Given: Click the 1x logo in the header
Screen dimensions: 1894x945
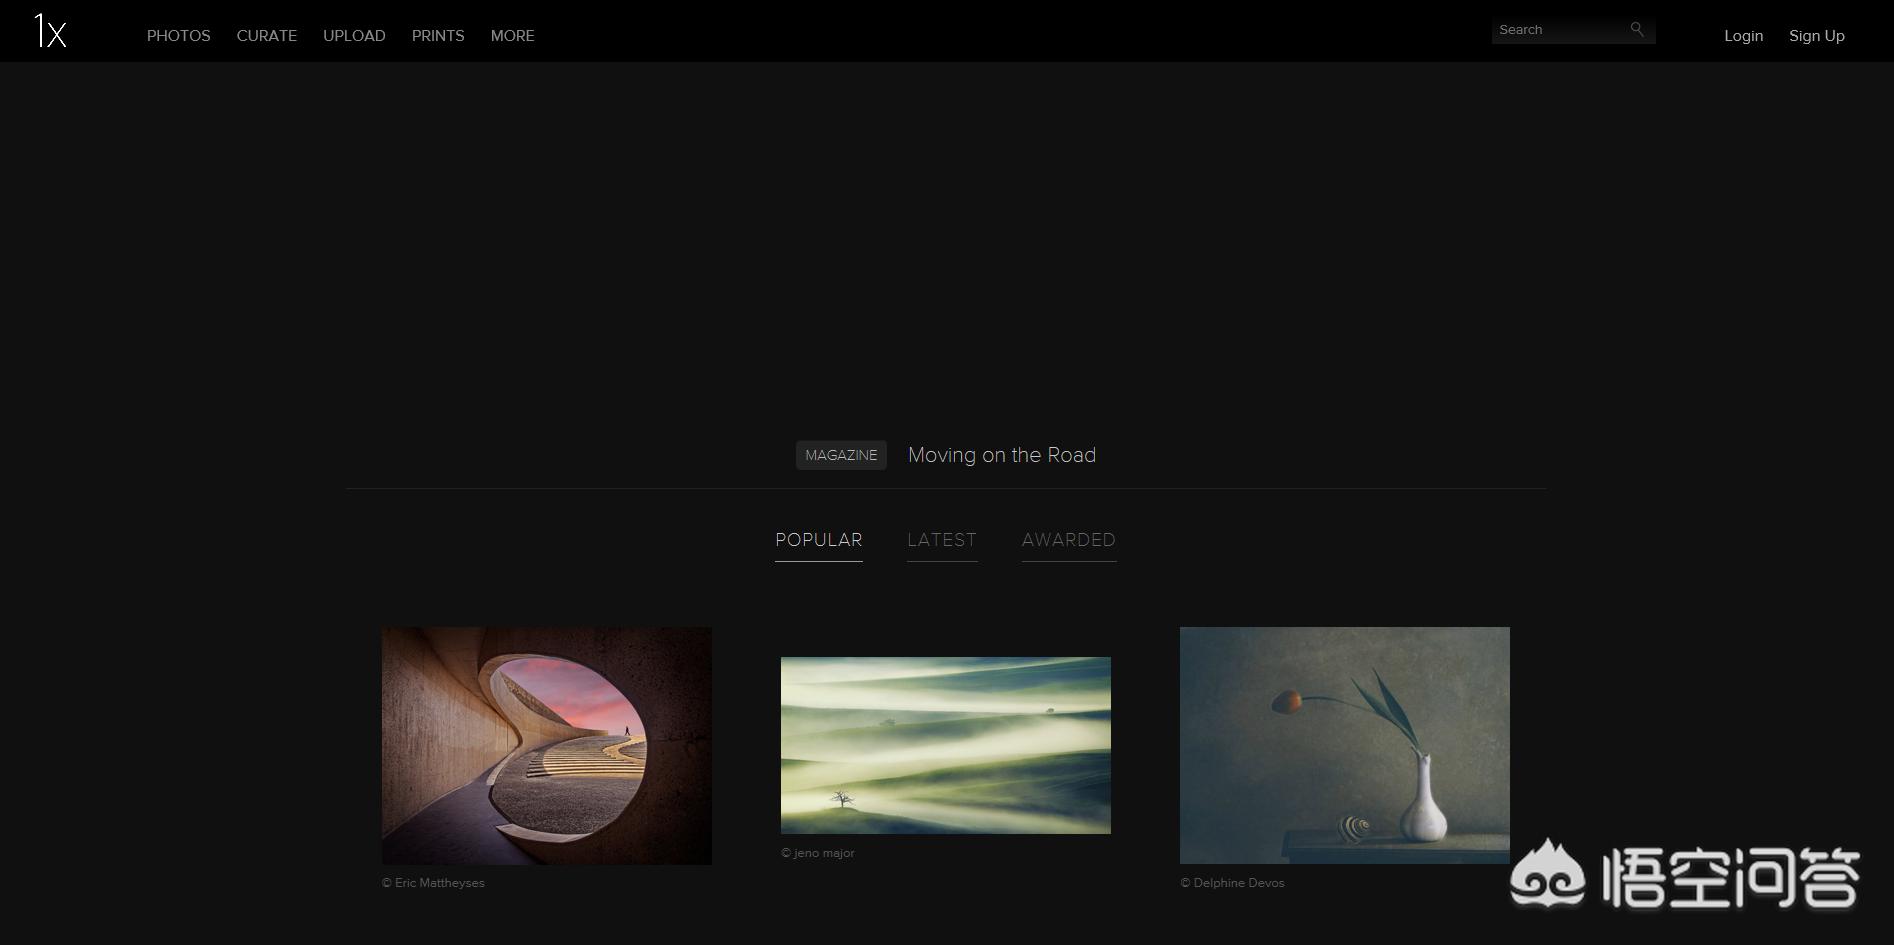Looking at the screenshot, I should click(x=50, y=32).
